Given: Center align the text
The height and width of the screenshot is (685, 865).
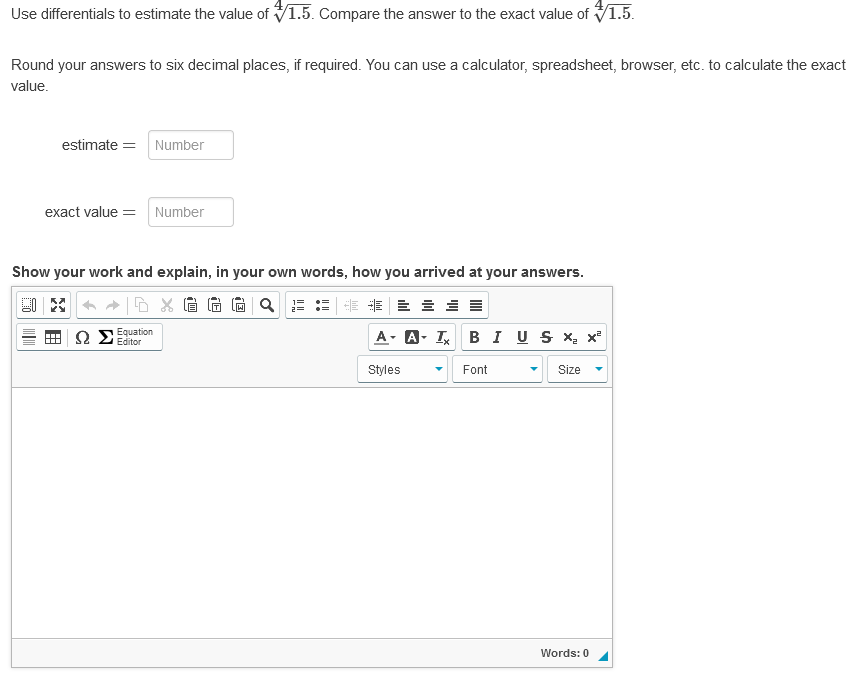Looking at the screenshot, I should (x=428, y=305).
